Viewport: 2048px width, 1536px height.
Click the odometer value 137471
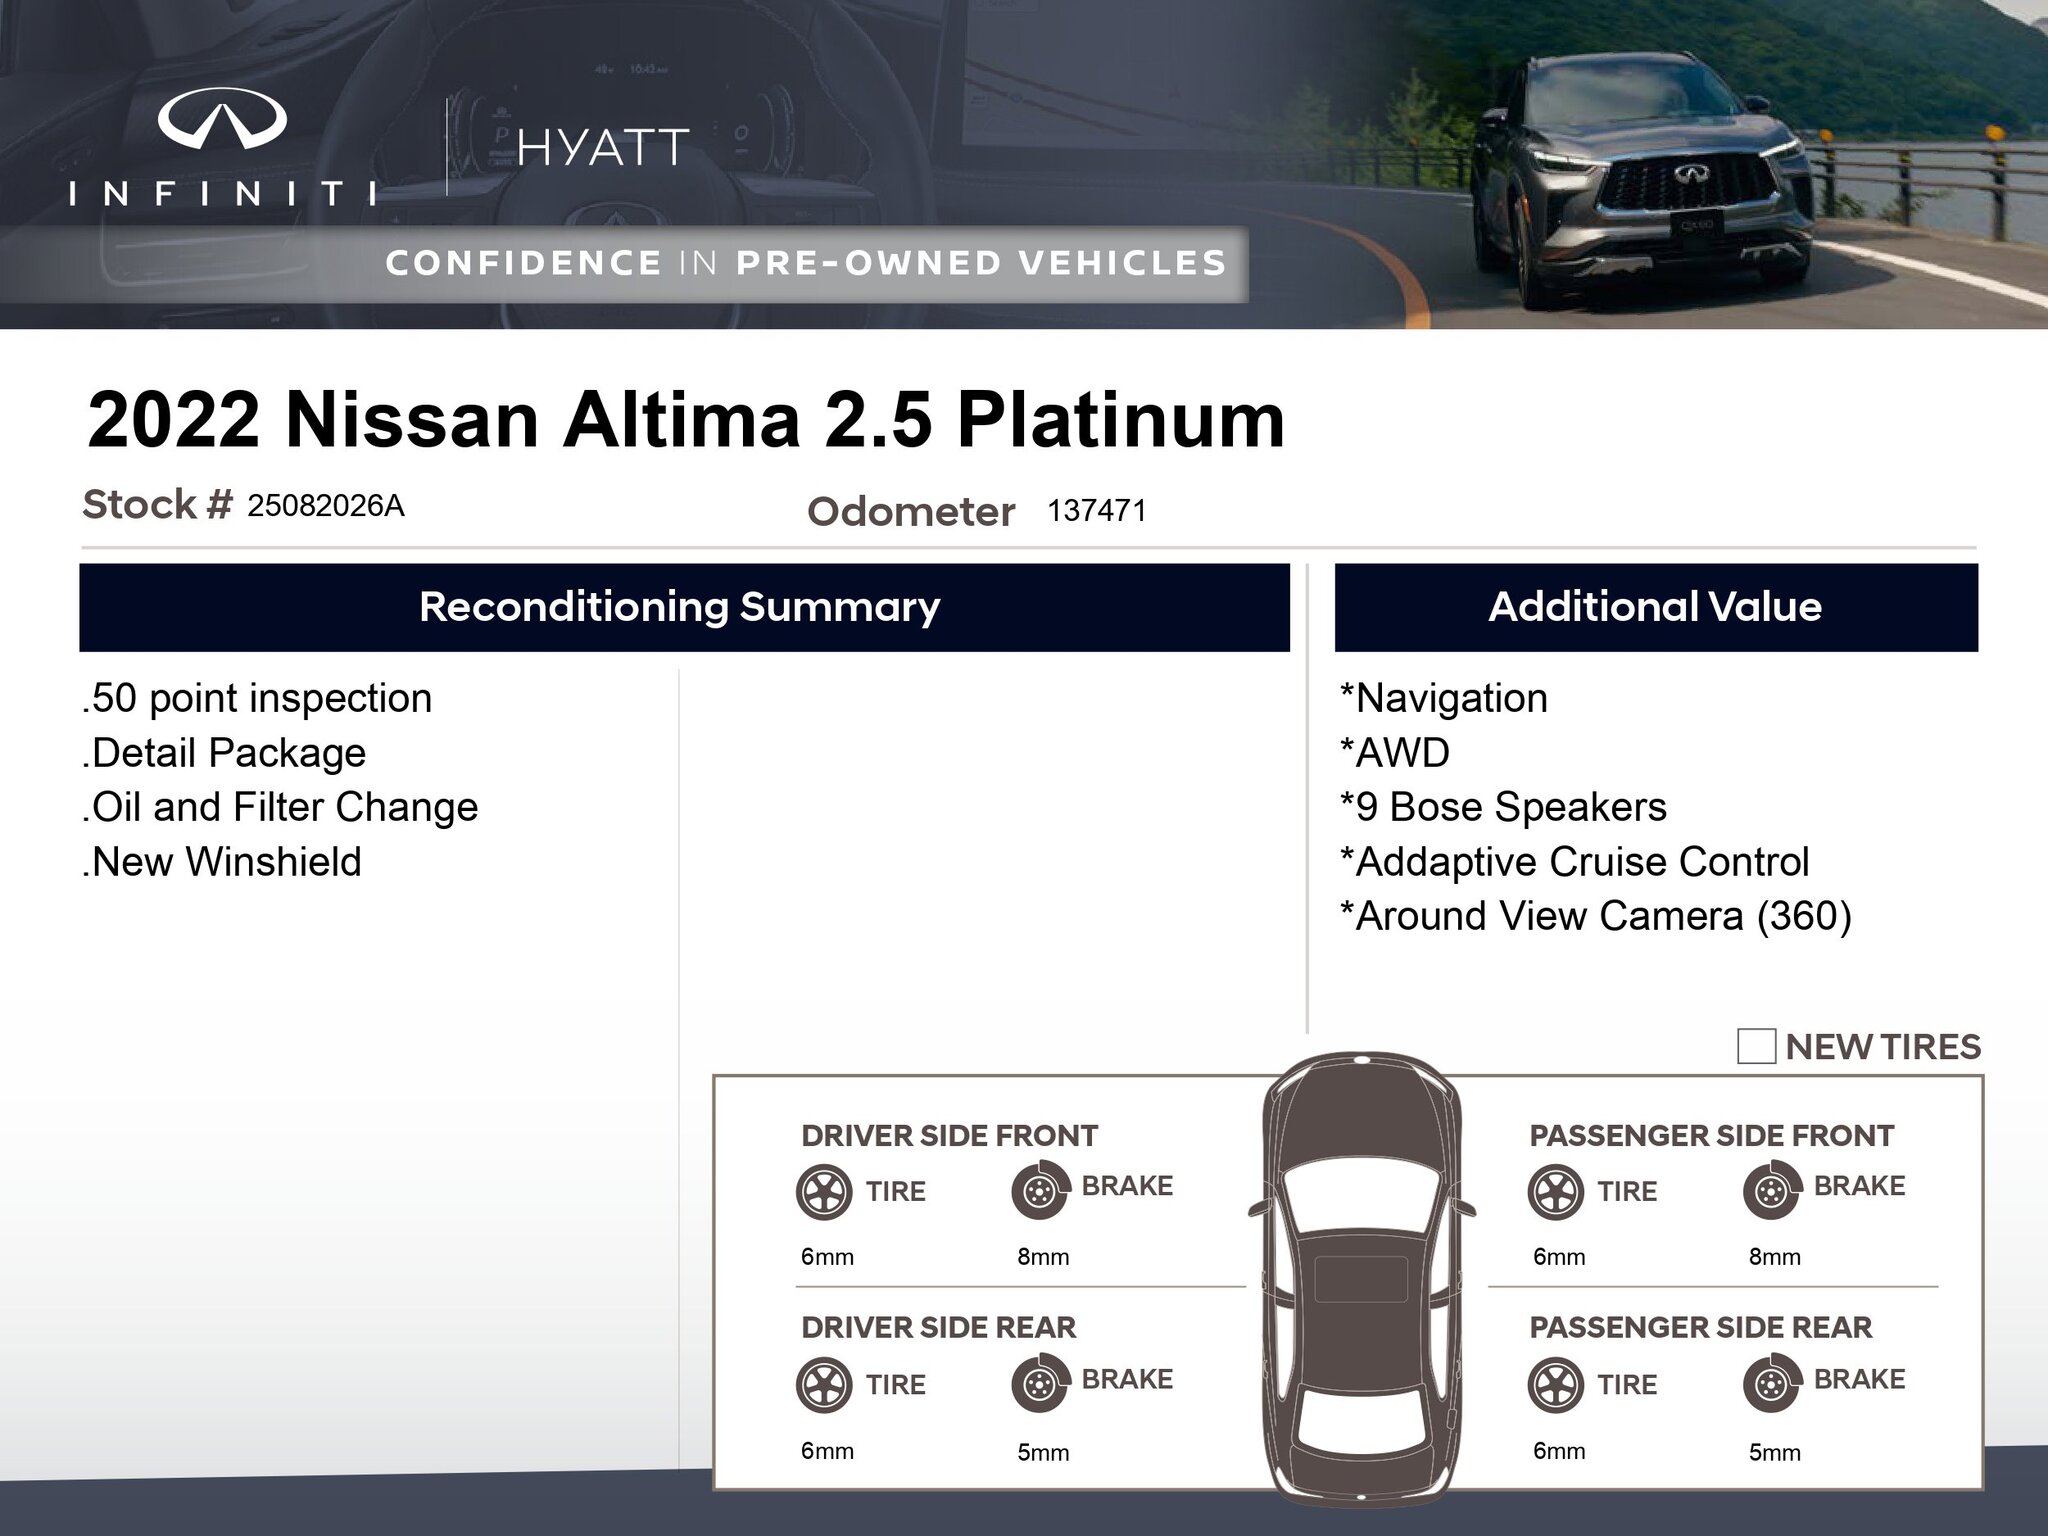[x=1096, y=511]
